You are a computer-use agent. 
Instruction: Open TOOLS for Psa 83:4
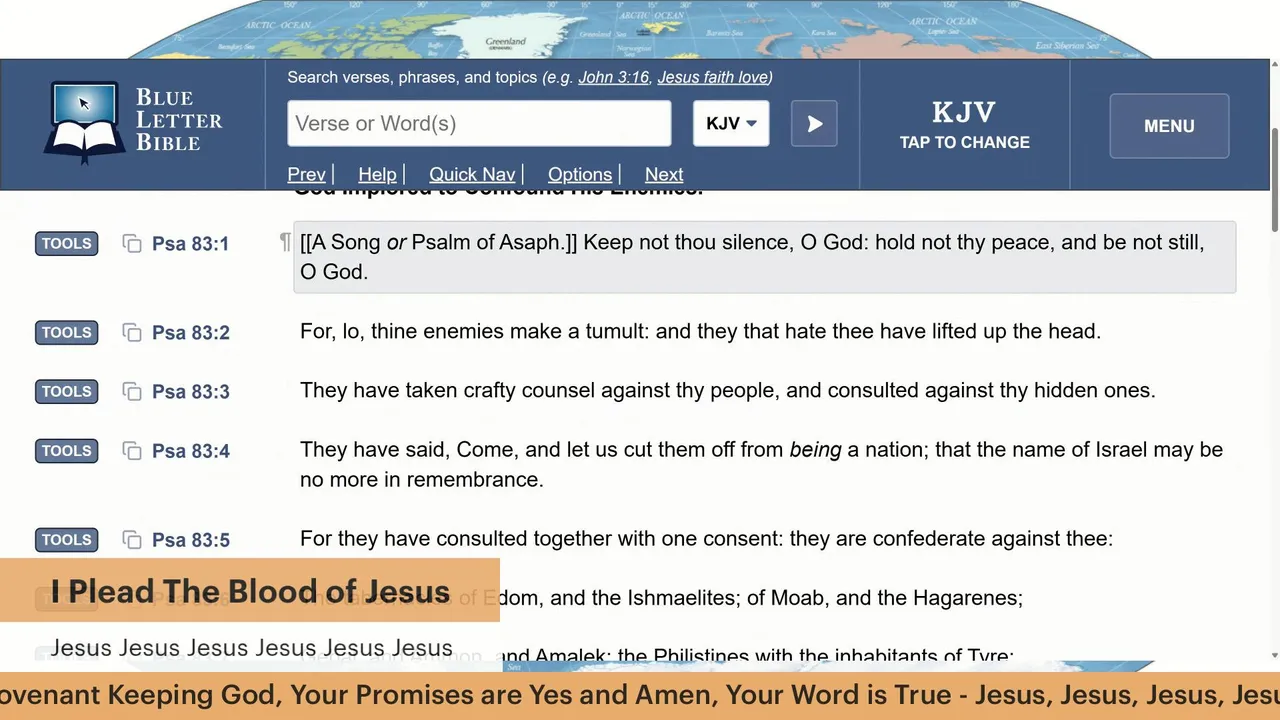67,451
